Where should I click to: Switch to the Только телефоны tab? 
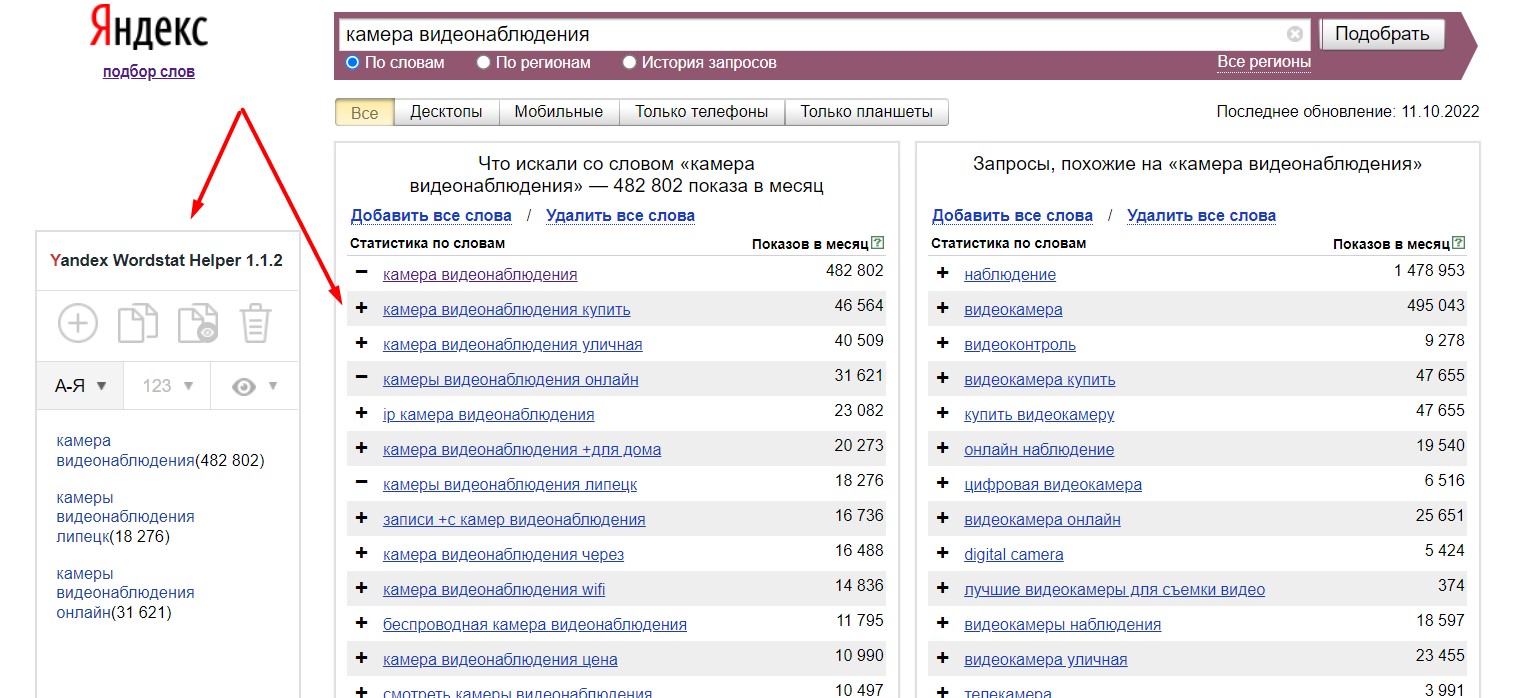pos(702,112)
